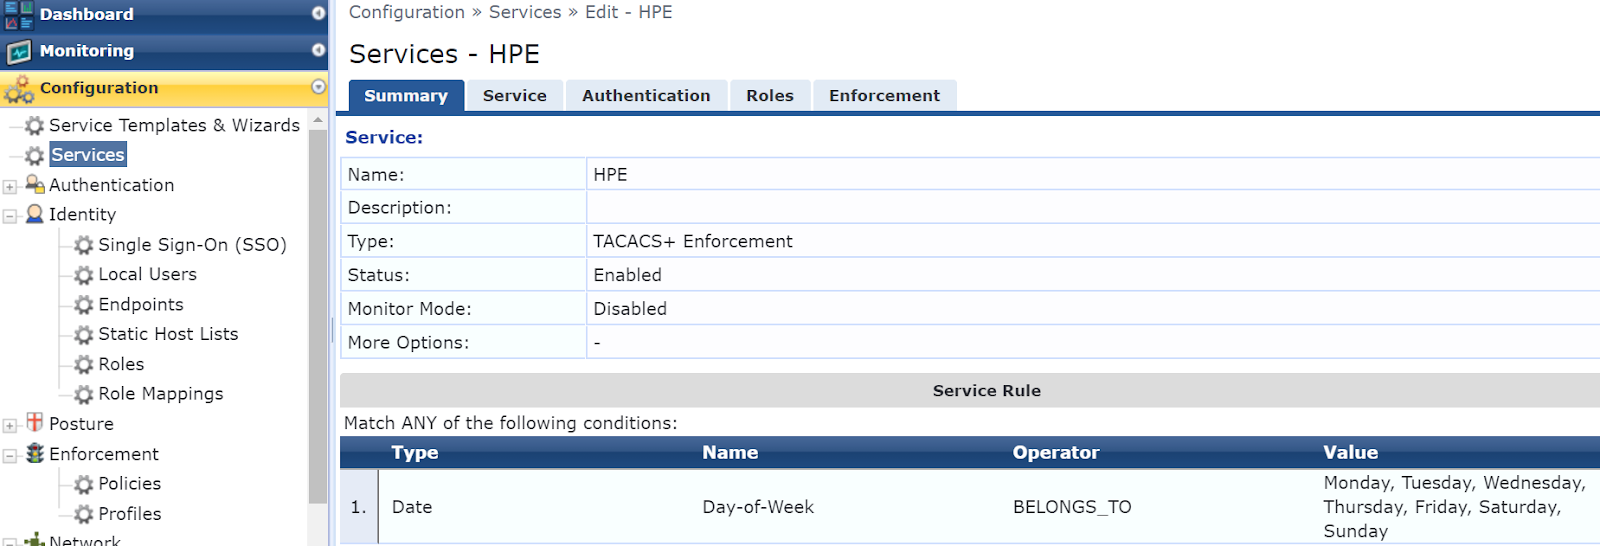This screenshot has height=546, width=1600.
Task: Click gear icon beside Endpoints
Action: [84, 305]
